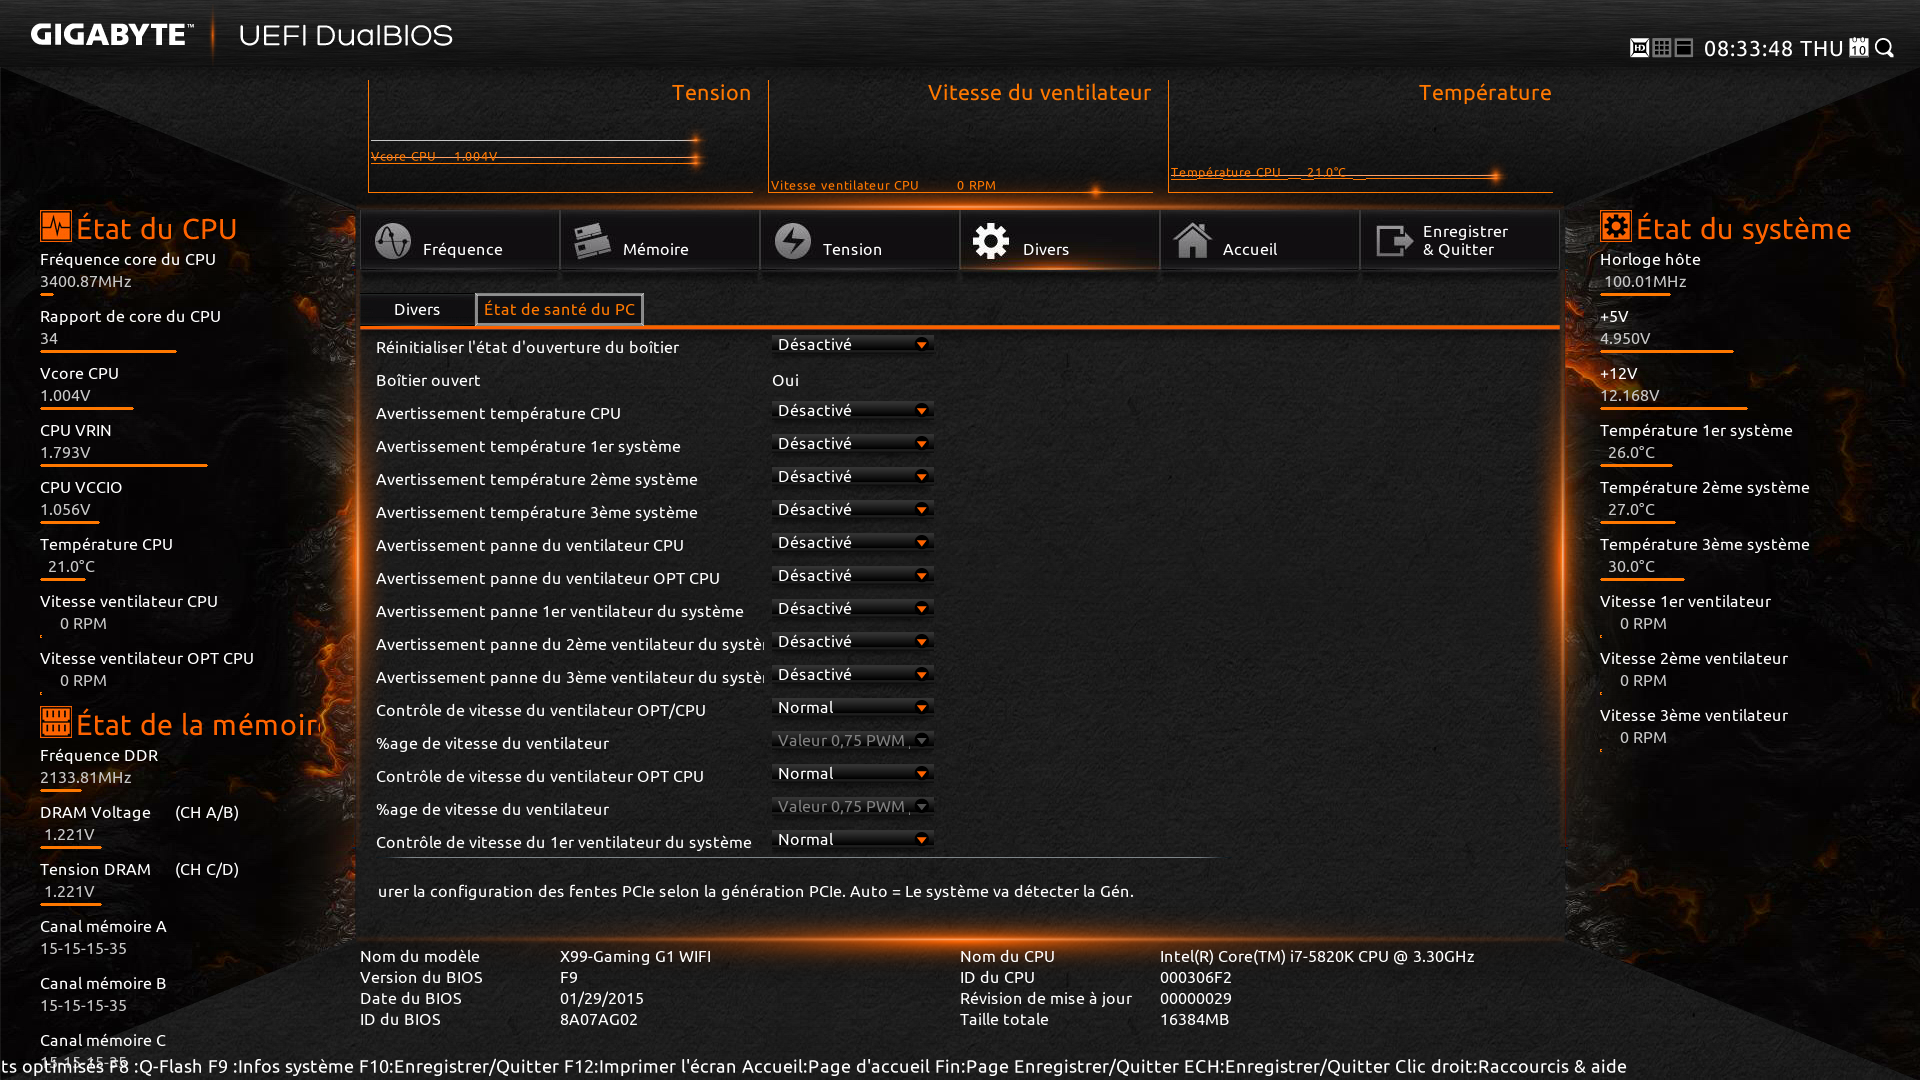Click the Taille totale value 16384MB
1920x1080 pixels.
click(x=1194, y=1020)
